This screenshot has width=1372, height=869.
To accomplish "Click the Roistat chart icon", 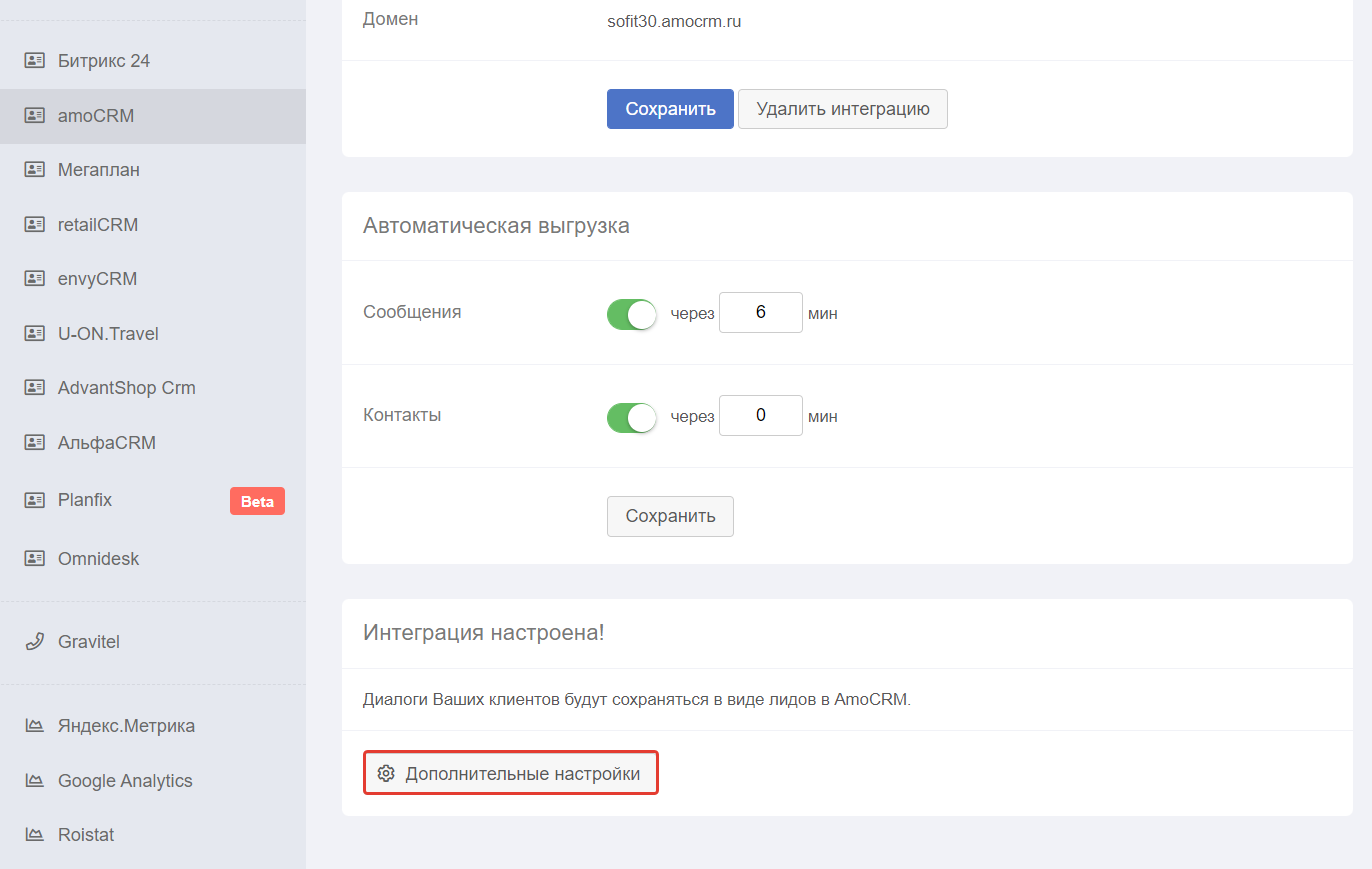I will [35, 835].
